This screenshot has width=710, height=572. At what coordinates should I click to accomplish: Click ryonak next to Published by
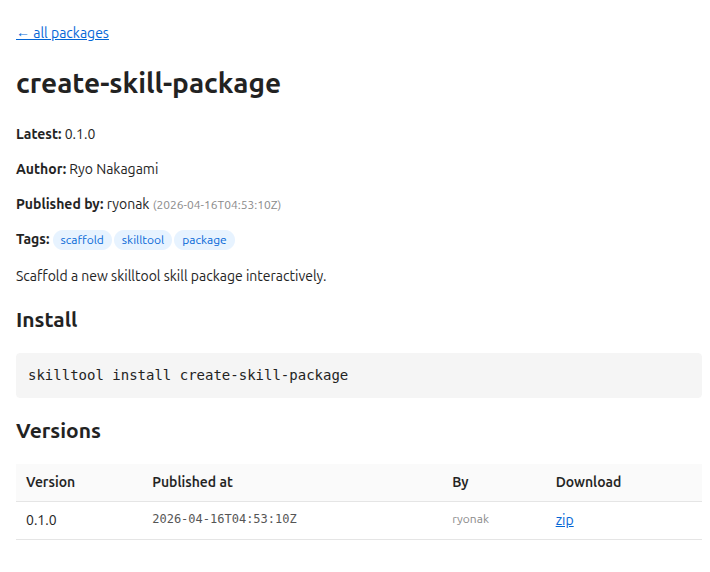point(127,204)
